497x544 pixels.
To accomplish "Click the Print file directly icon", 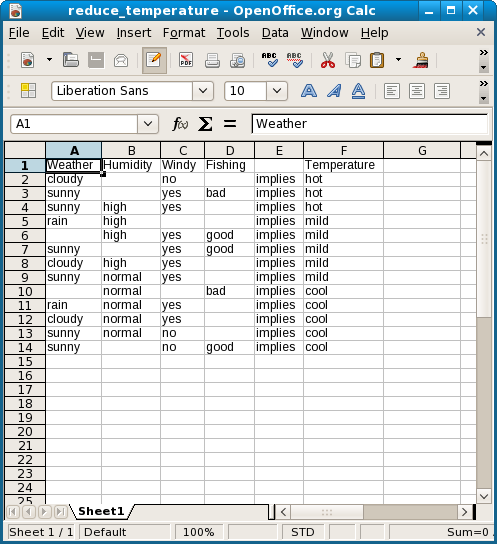I will pos(212,60).
